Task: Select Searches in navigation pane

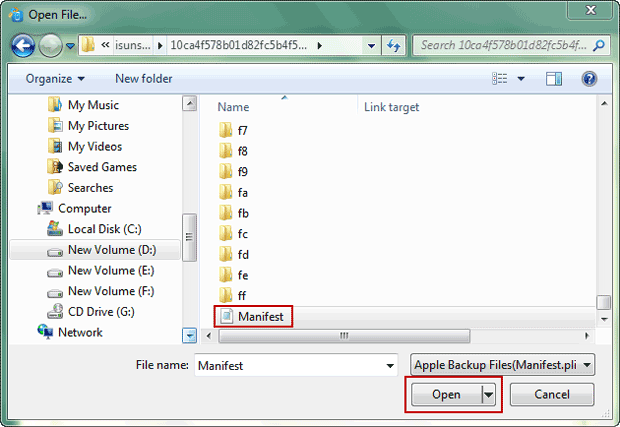Action: pyautogui.click(x=91, y=187)
